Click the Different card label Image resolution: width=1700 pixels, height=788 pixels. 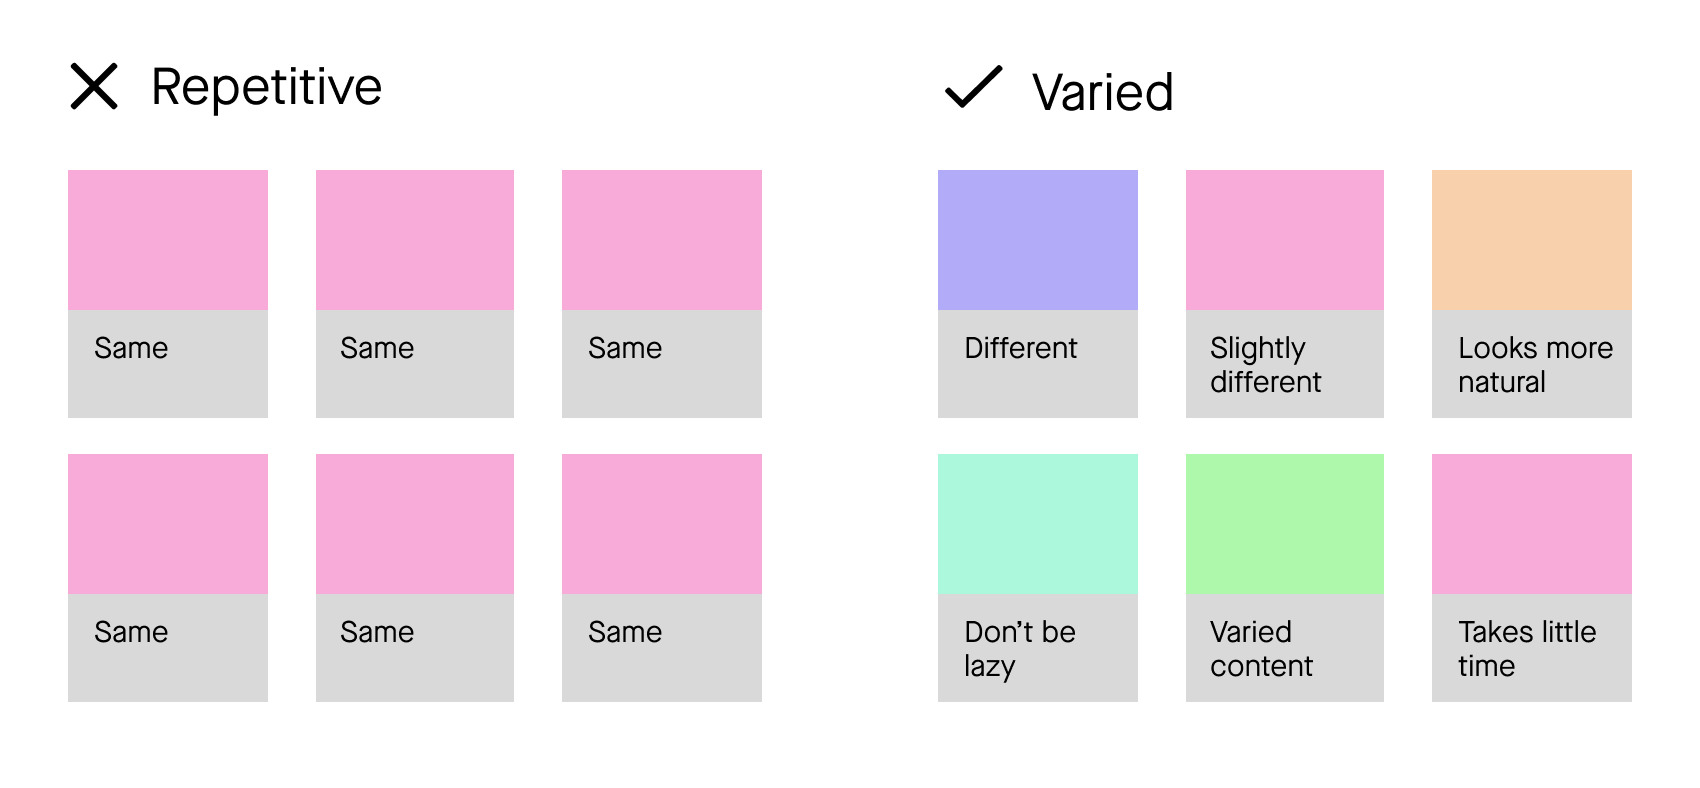(1021, 348)
